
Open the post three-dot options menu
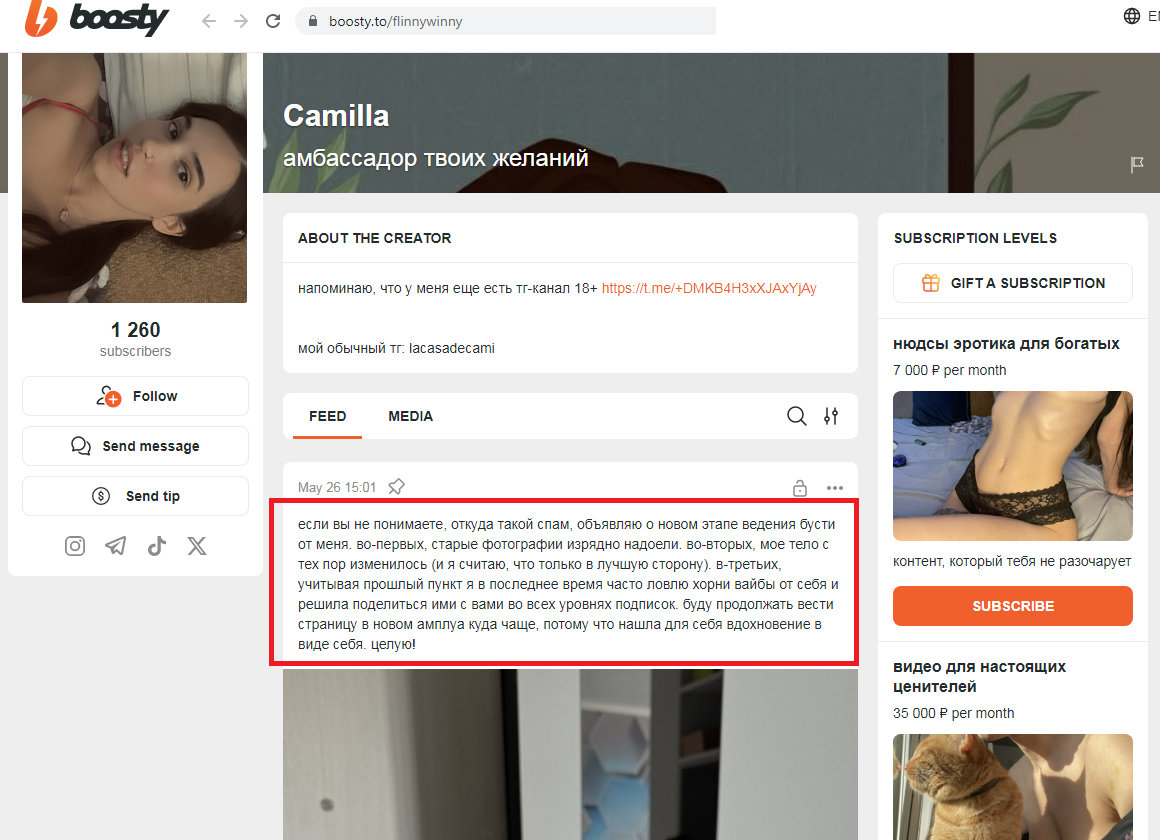(835, 488)
